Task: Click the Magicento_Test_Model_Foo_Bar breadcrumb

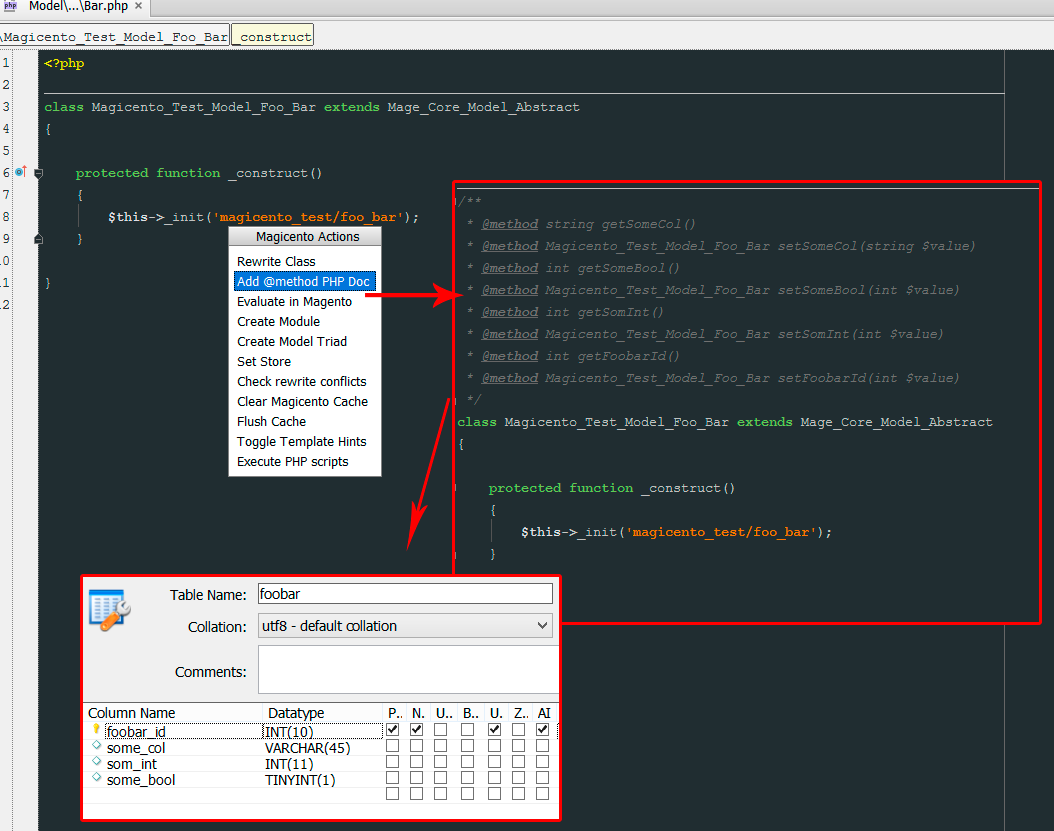Action: coord(114,36)
